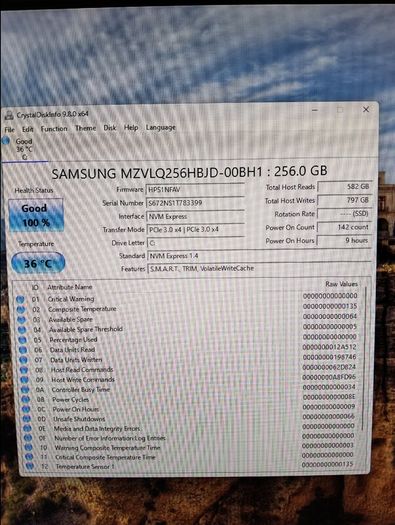
Task: Click the Features field with S.M.A.R.T., TRIM
Action: [259, 269]
